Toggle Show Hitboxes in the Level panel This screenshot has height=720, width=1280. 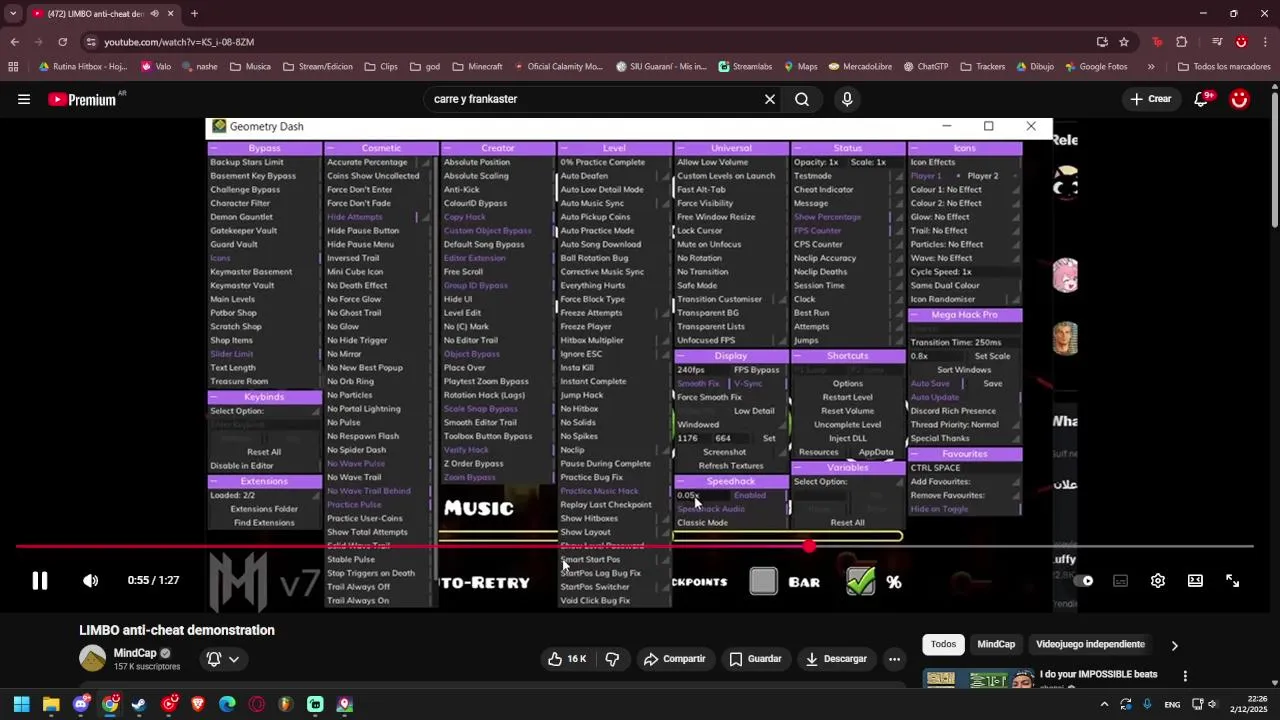[x=589, y=518]
